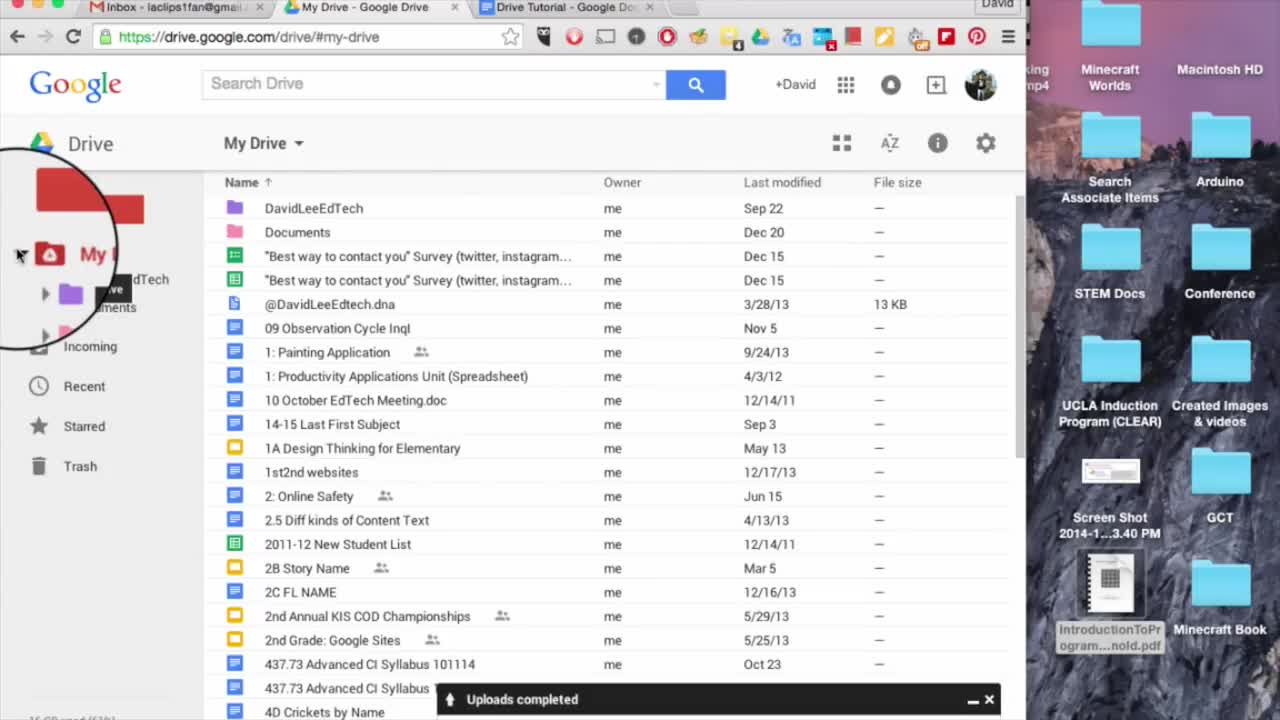Screen dimensions: 1280x720
Task: Open the David account avatar
Action: pyautogui.click(x=980, y=85)
